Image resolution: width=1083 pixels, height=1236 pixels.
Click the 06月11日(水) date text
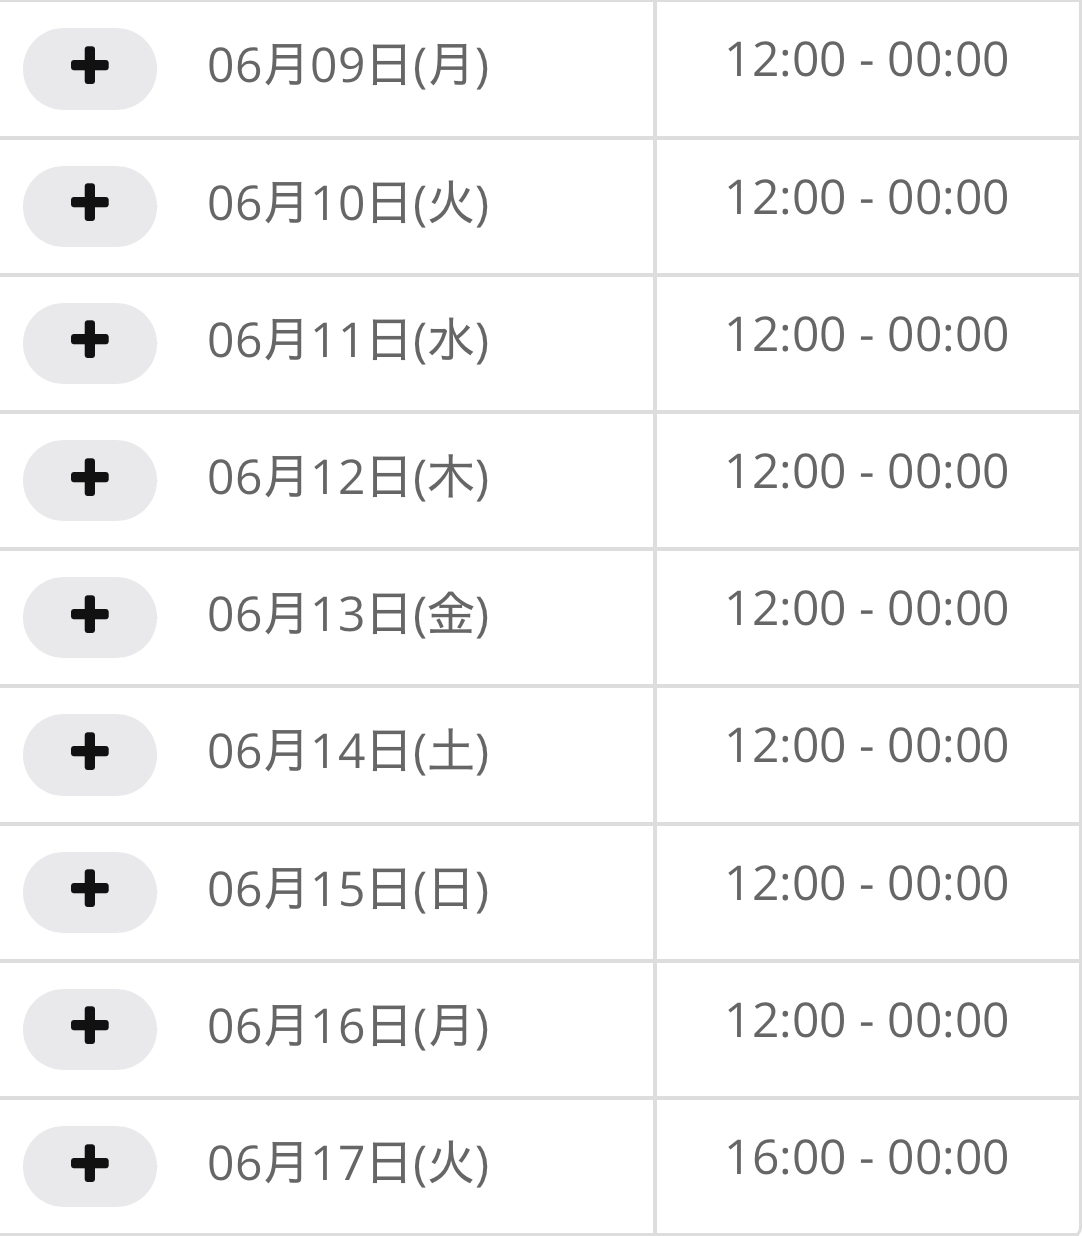[348, 341]
